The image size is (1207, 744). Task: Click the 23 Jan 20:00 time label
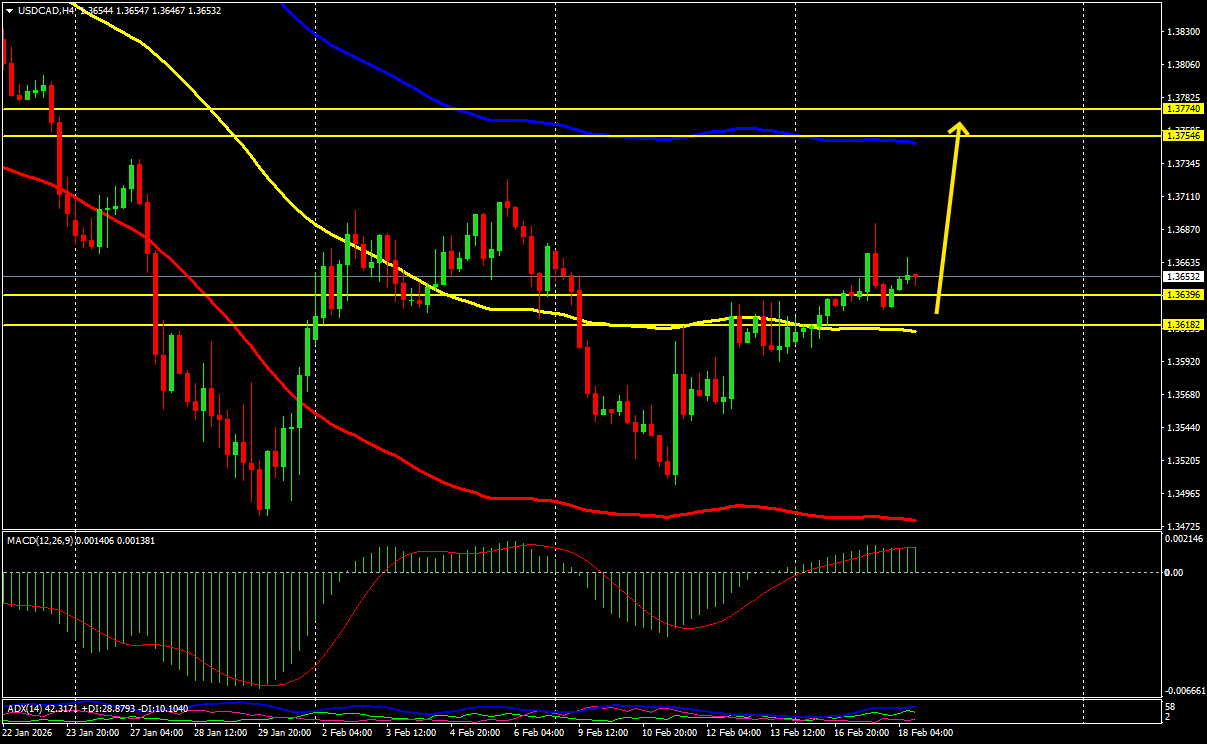(92, 733)
